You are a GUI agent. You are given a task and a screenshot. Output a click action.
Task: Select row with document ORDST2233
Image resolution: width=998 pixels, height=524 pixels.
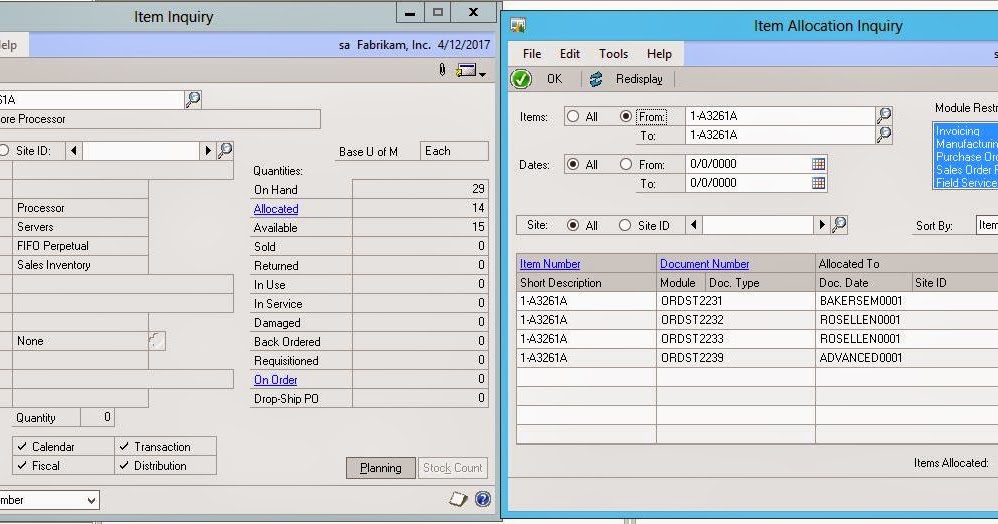tap(757, 339)
